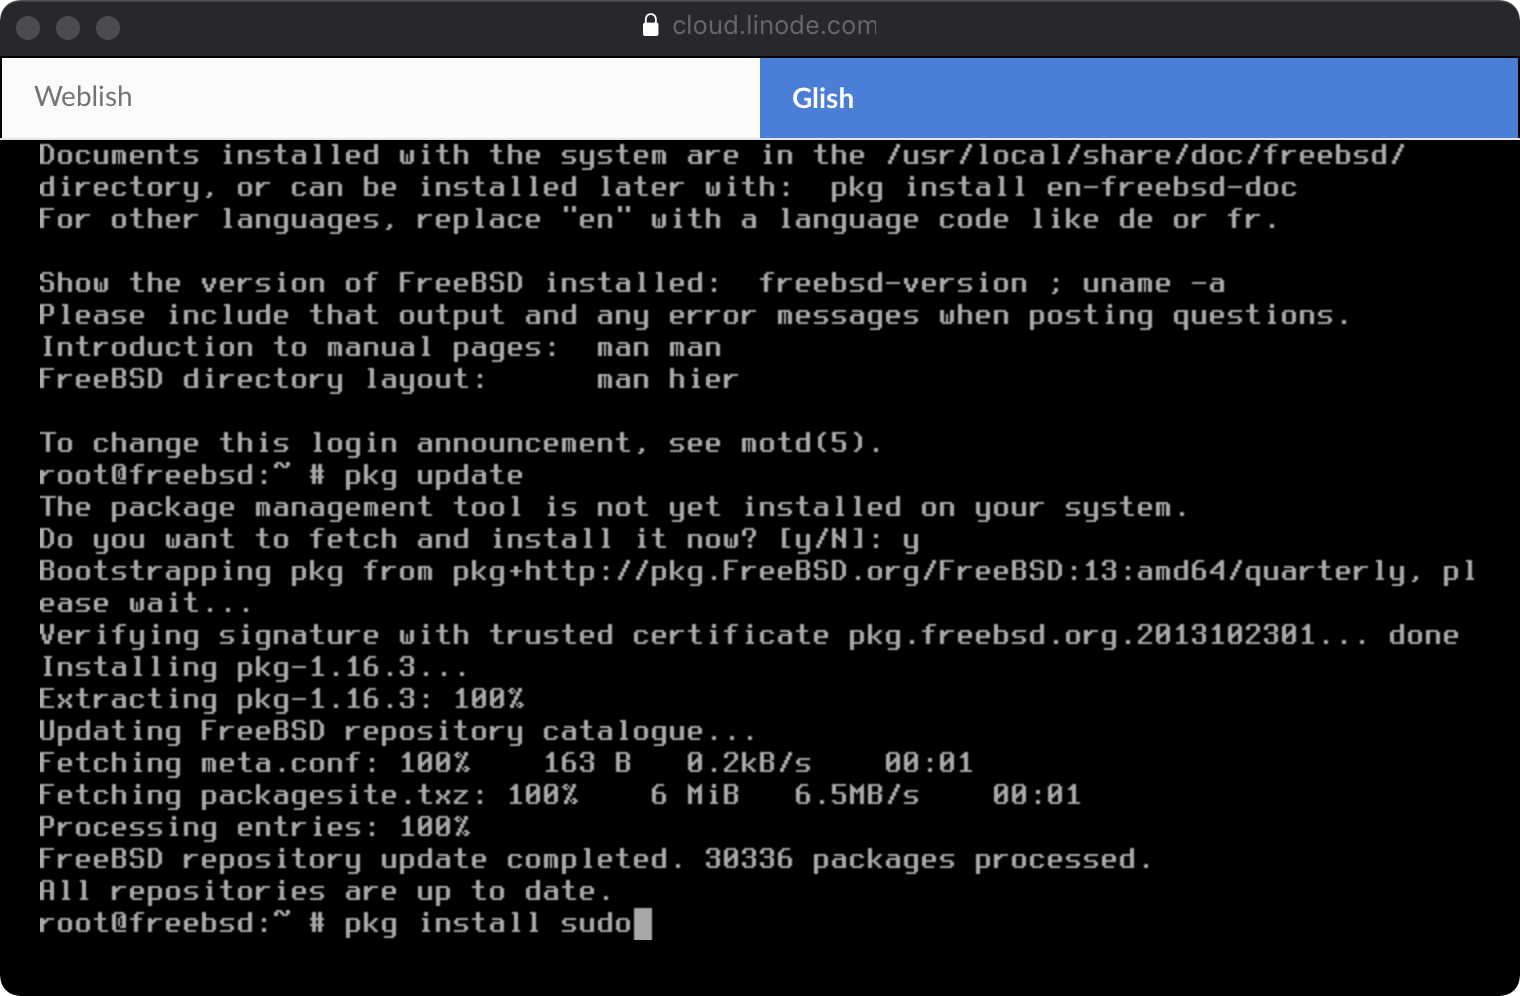Click the 'pkg install en-freebsd-doc' text
The image size is (1520, 996).
[1063, 187]
